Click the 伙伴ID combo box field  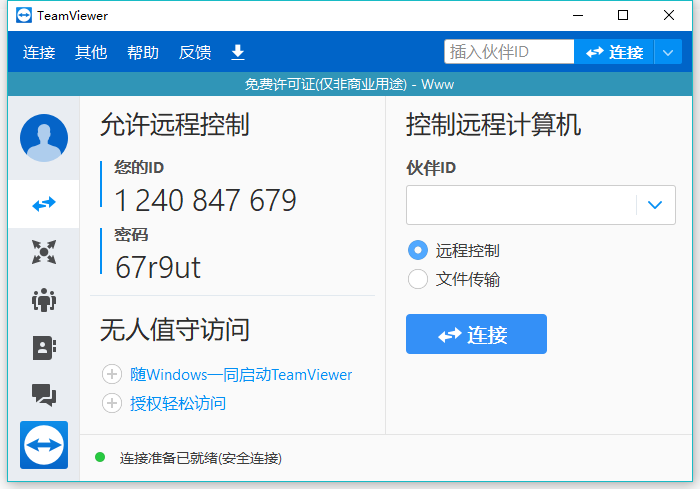541,205
